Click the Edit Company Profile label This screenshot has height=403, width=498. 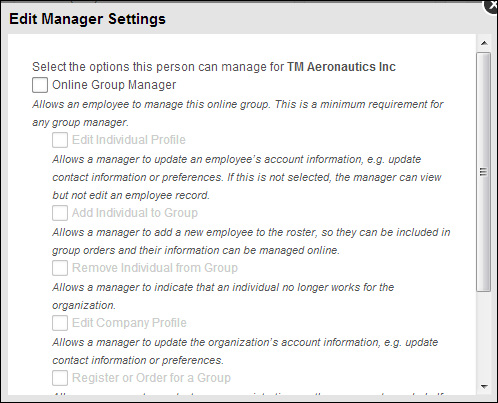pyautogui.click(x=129, y=323)
